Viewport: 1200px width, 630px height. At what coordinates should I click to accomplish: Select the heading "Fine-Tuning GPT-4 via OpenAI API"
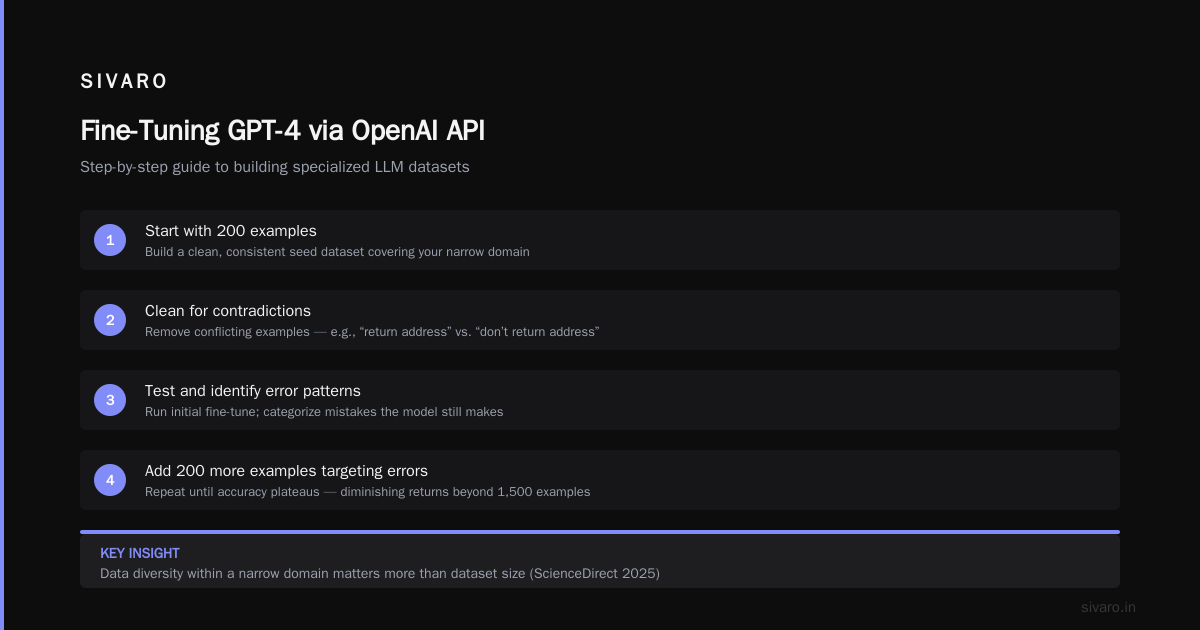click(x=283, y=130)
